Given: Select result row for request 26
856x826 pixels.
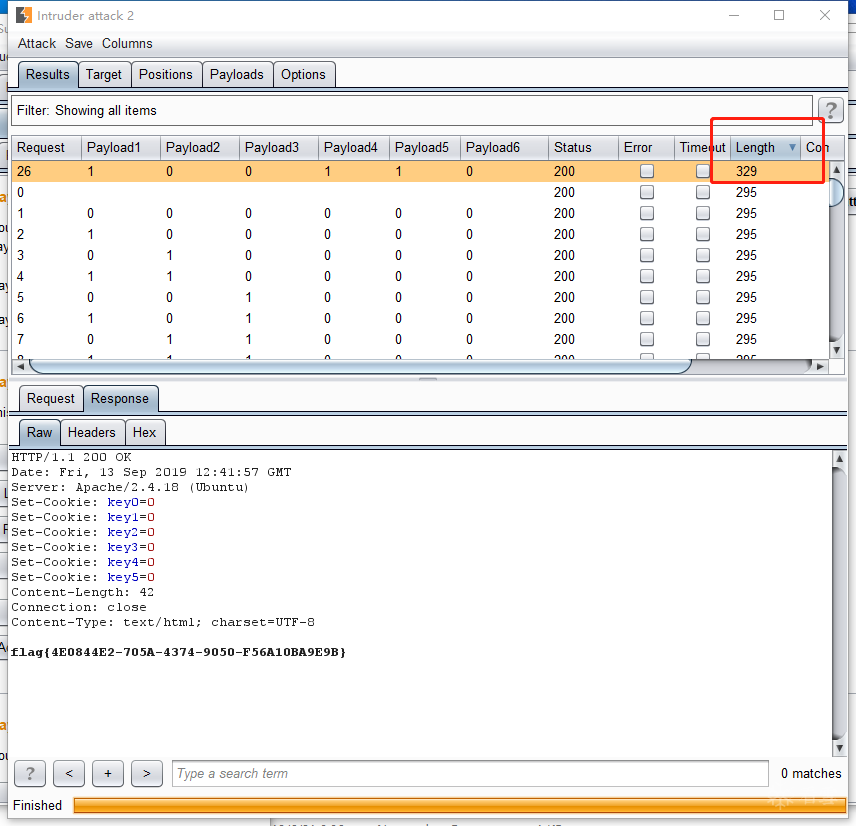Looking at the screenshot, I should point(420,171).
